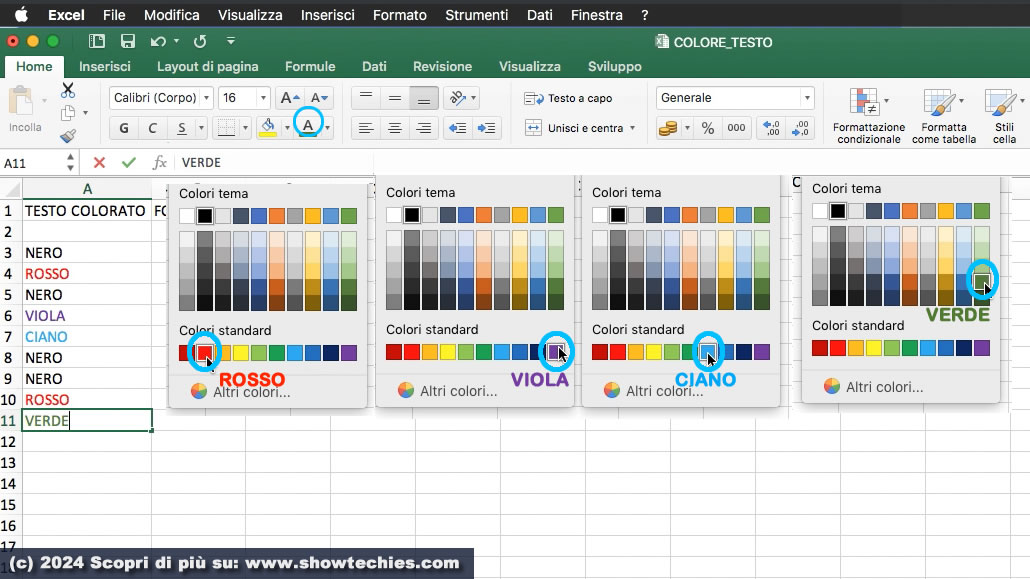The width and height of the screenshot is (1030, 579).
Task: Decrease font size with the small A icon
Action: coord(319,98)
